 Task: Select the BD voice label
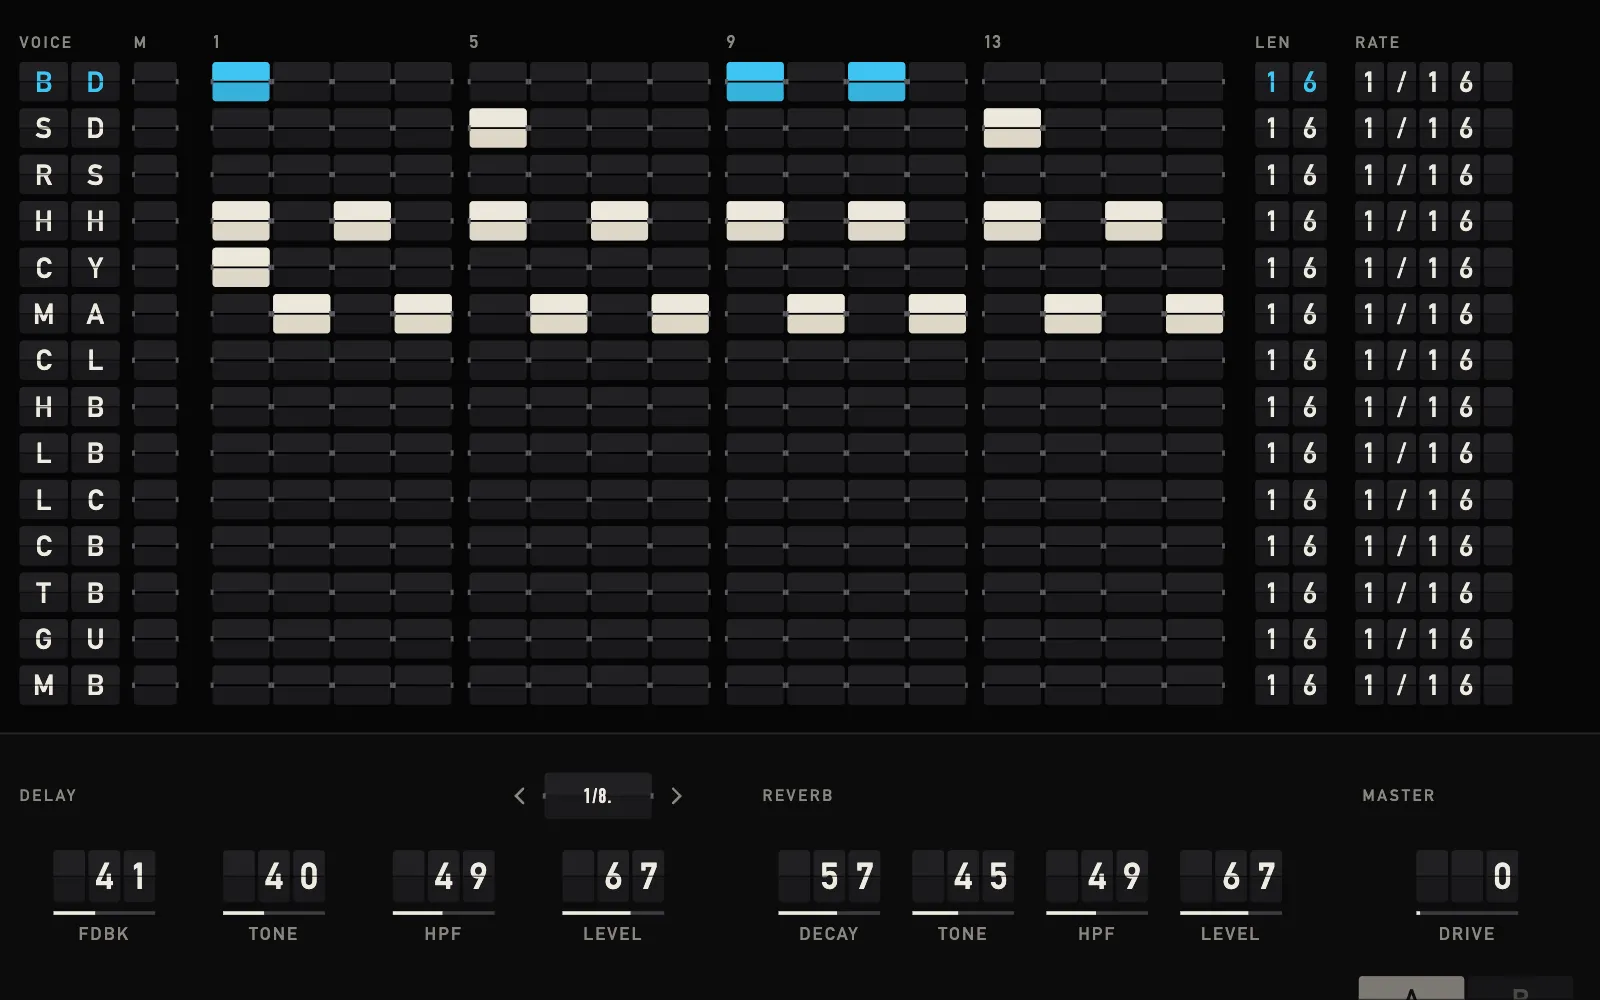(x=69, y=82)
